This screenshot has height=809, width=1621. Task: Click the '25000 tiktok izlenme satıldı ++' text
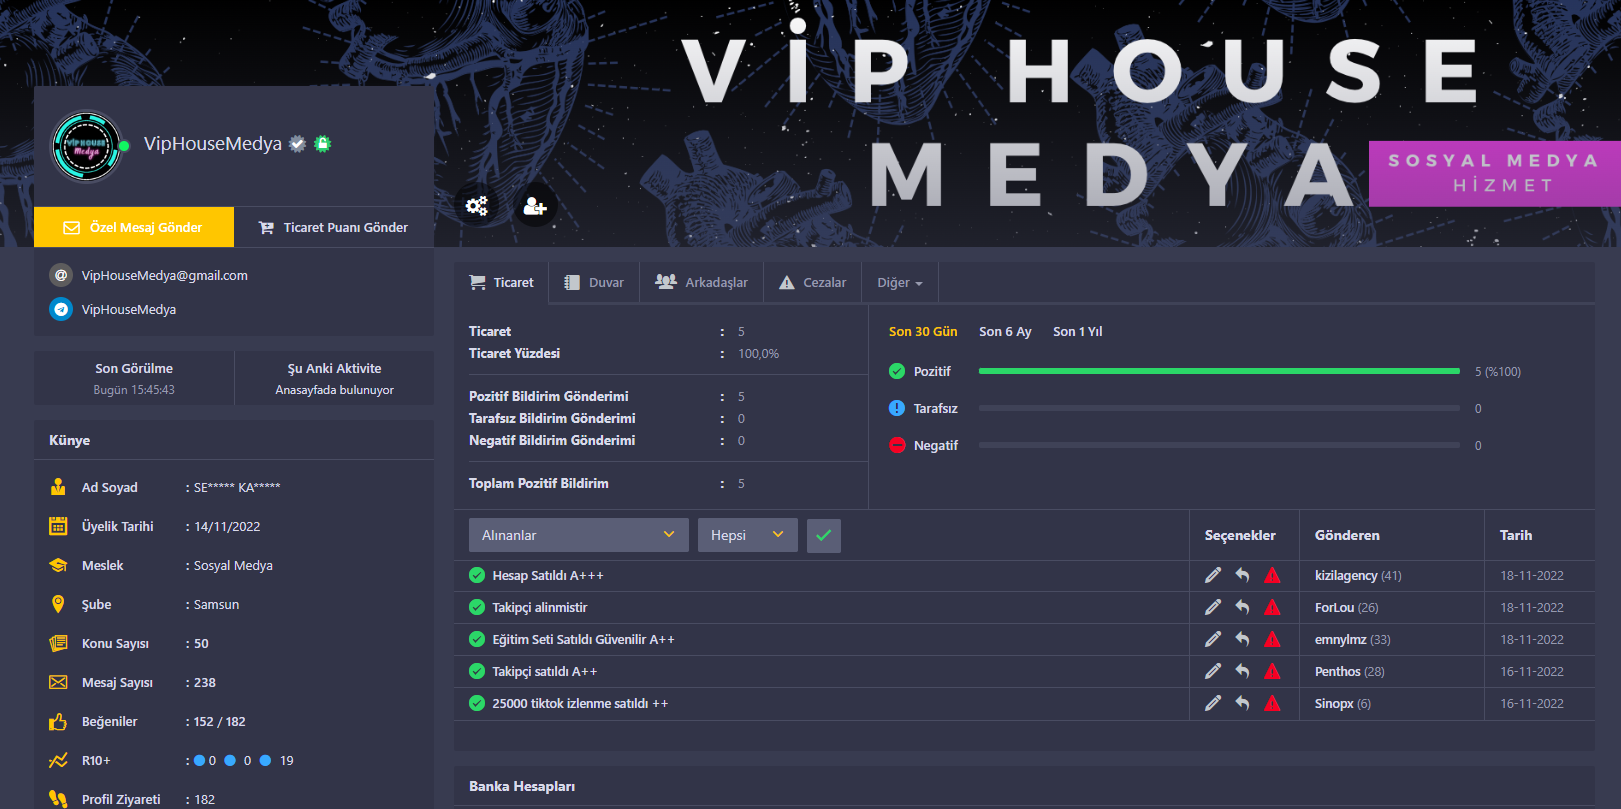click(580, 703)
